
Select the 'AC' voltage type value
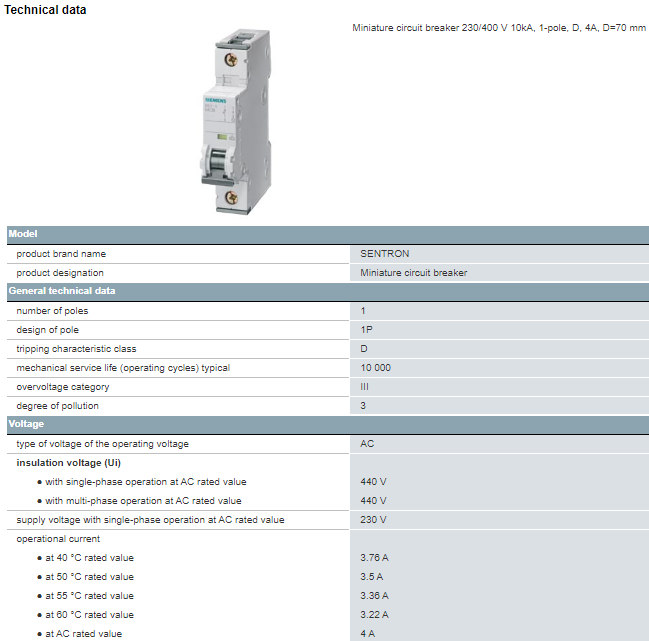(x=367, y=444)
